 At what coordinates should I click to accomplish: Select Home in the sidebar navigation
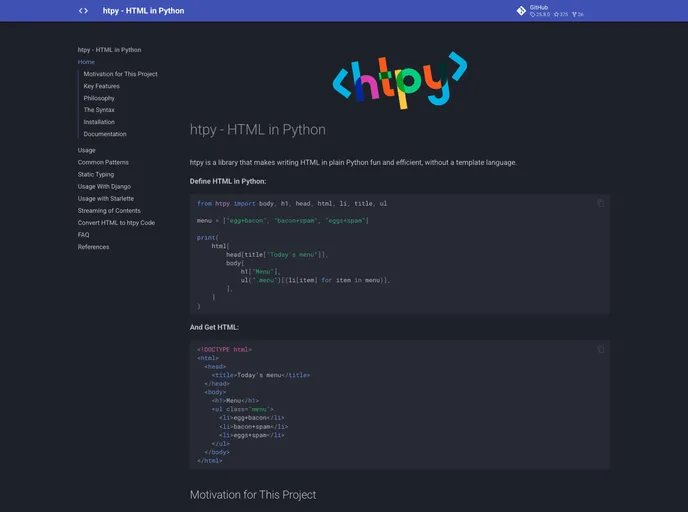click(86, 62)
